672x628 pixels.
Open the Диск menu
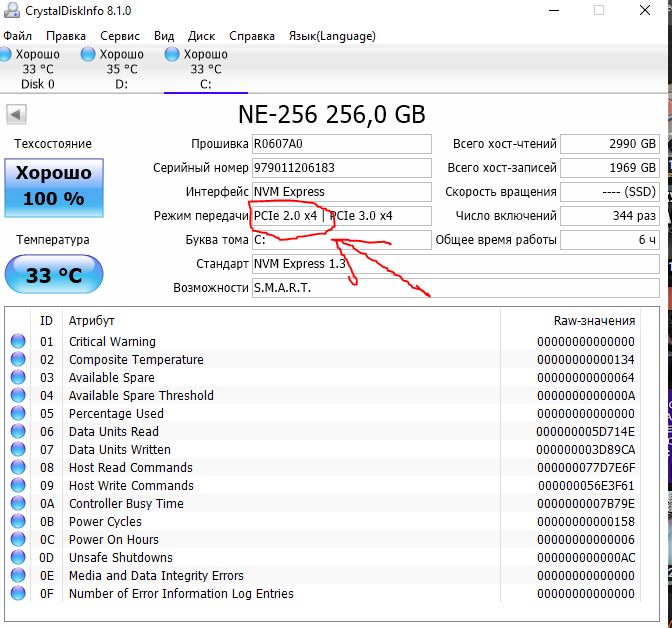[x=201, y=36]
